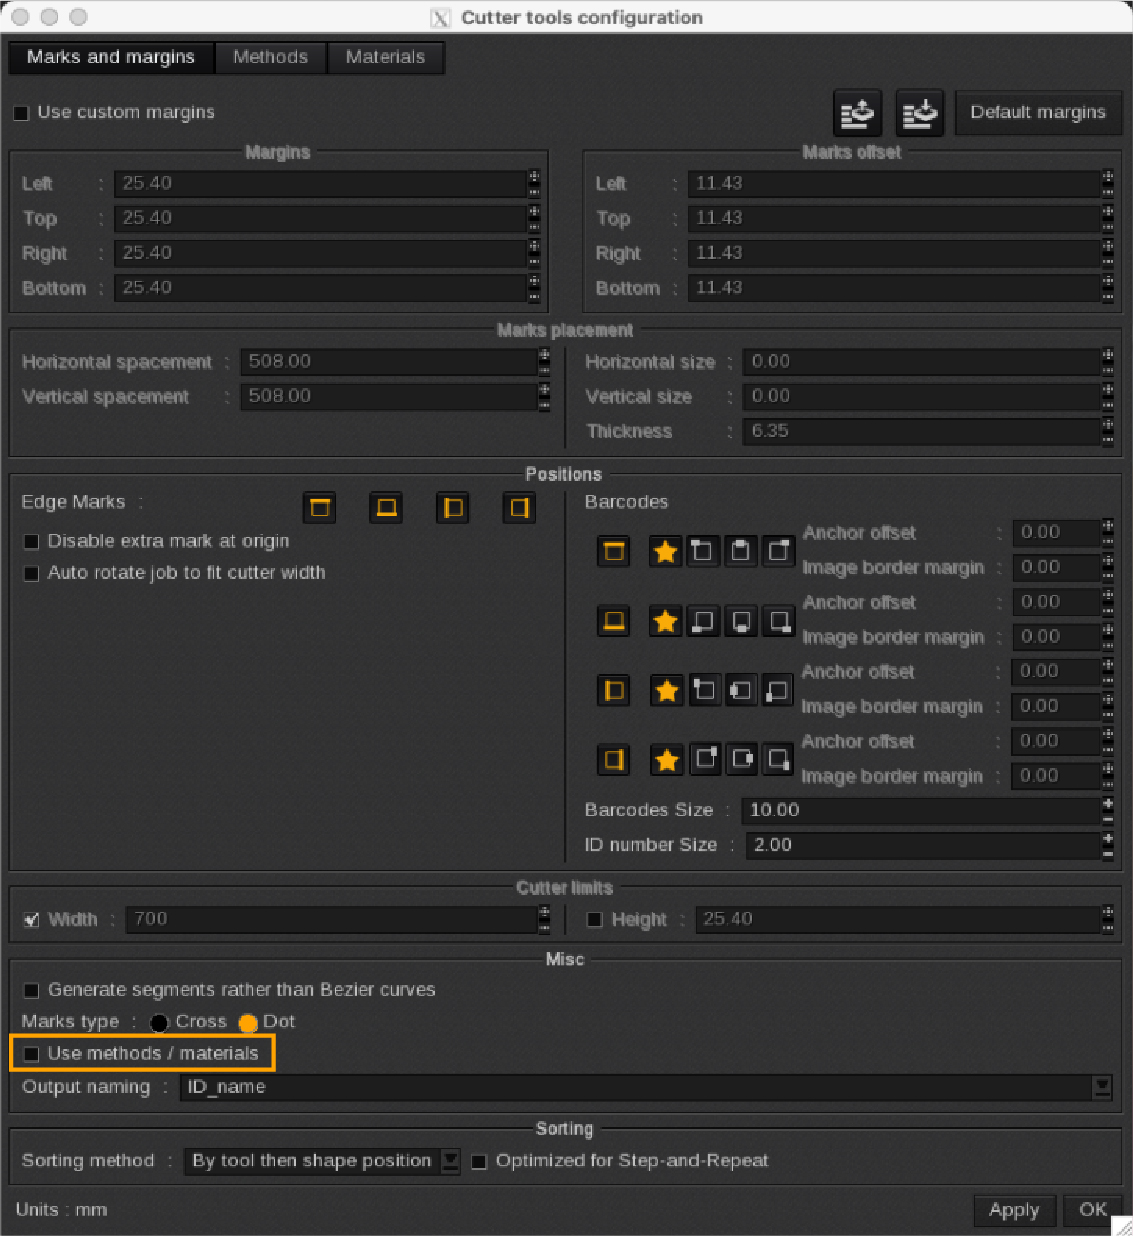The image size is (1133, 1236).
Task: Select the Cross marks type radio button
Action: point(160,1021)
